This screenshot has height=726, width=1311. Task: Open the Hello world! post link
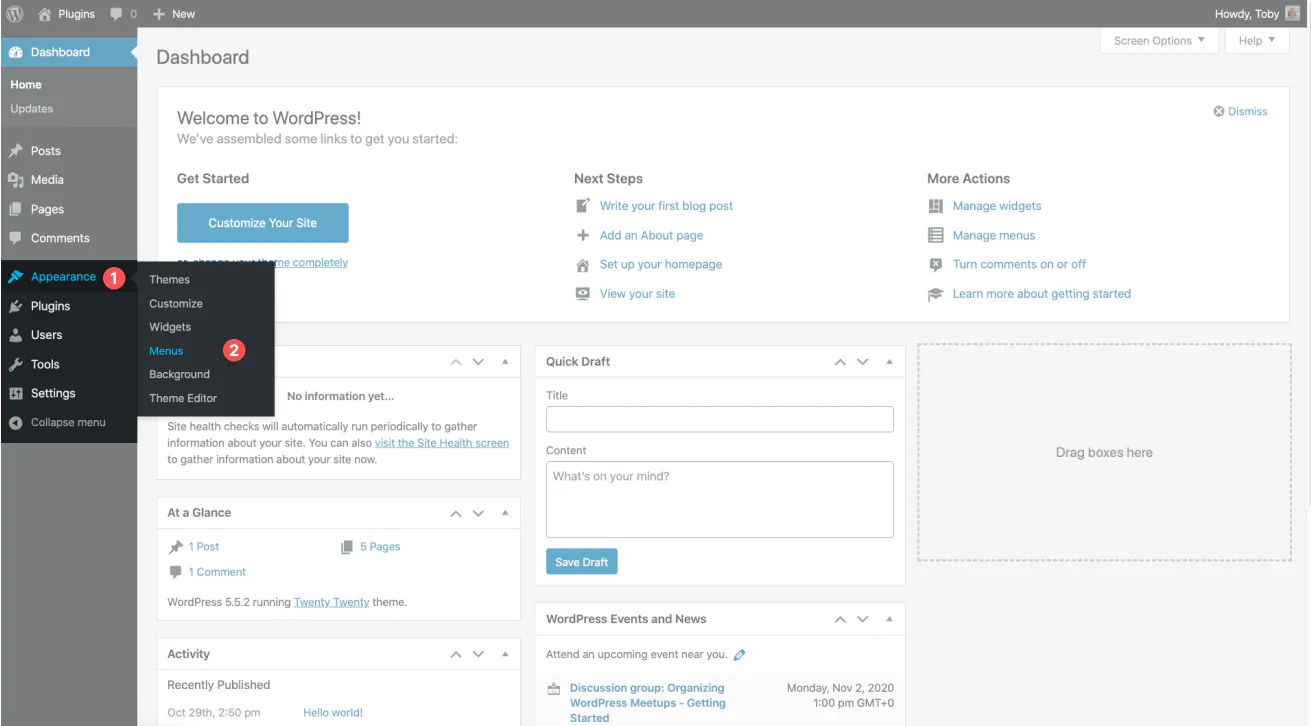[333, 713]
